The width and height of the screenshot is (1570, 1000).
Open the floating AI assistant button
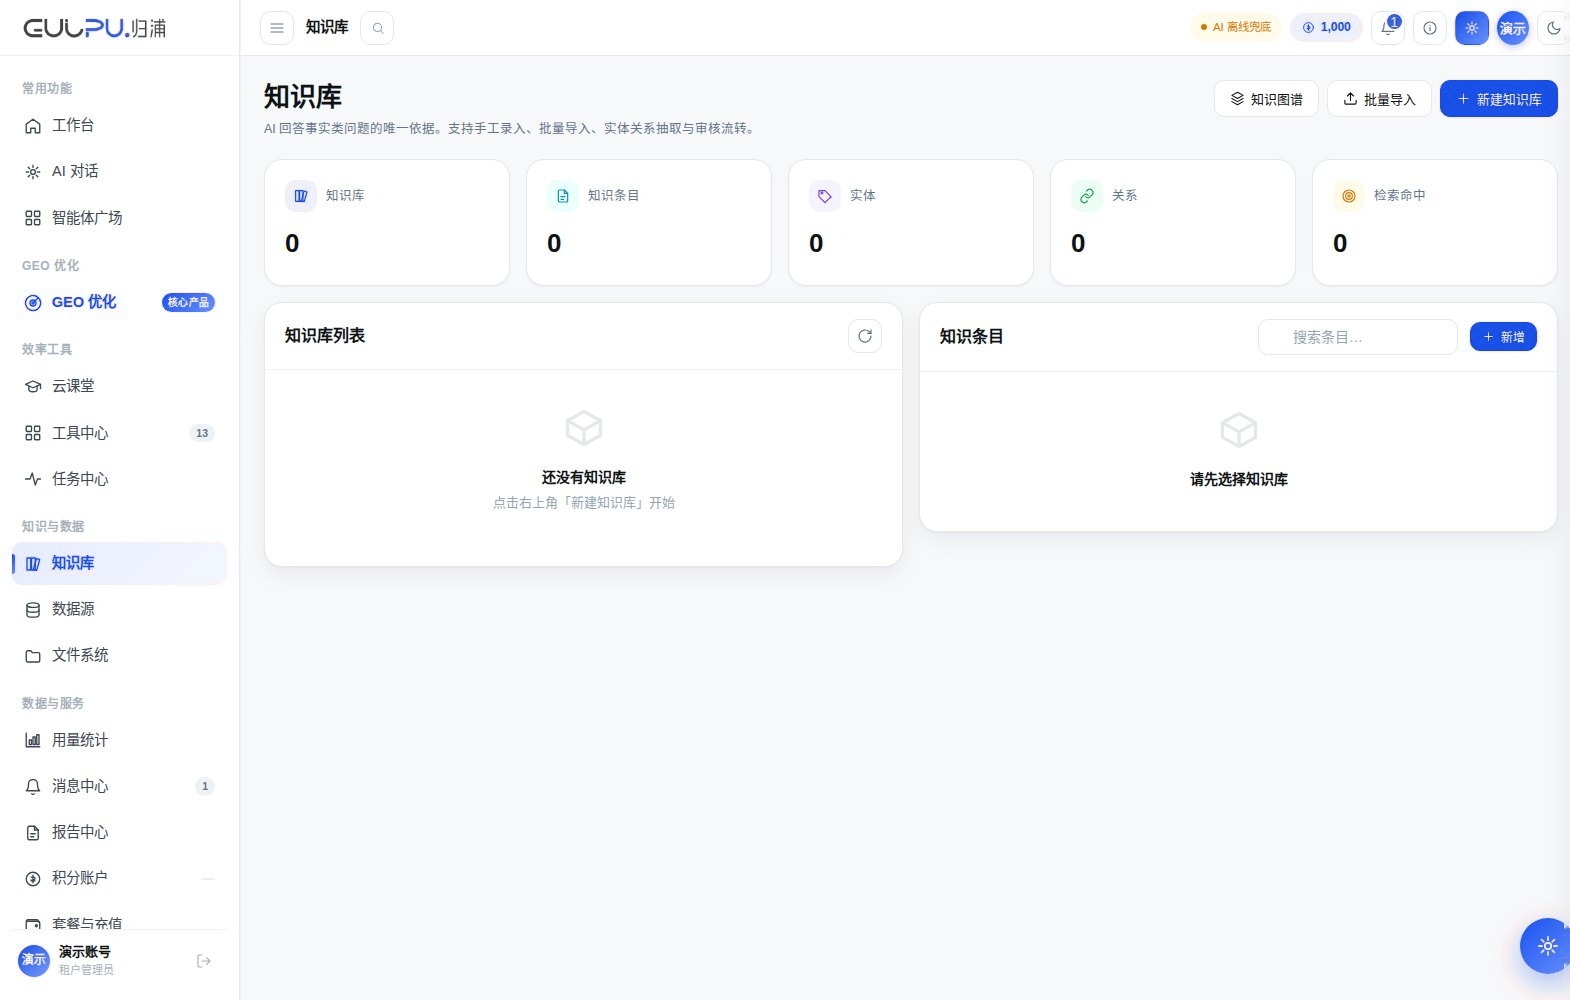[1547, 945]
